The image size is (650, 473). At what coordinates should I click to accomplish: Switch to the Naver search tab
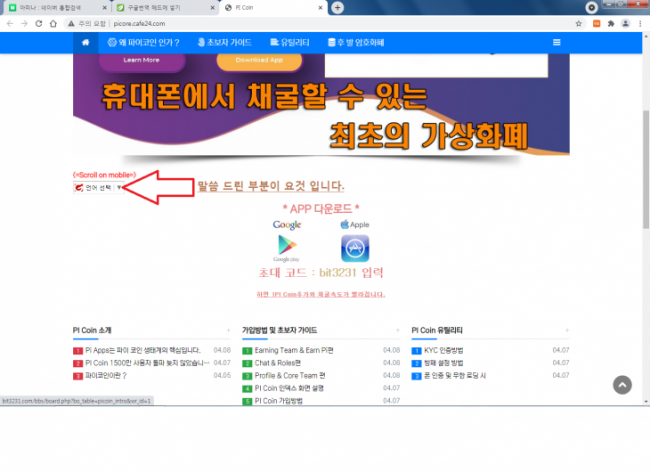tap(56, 7)
